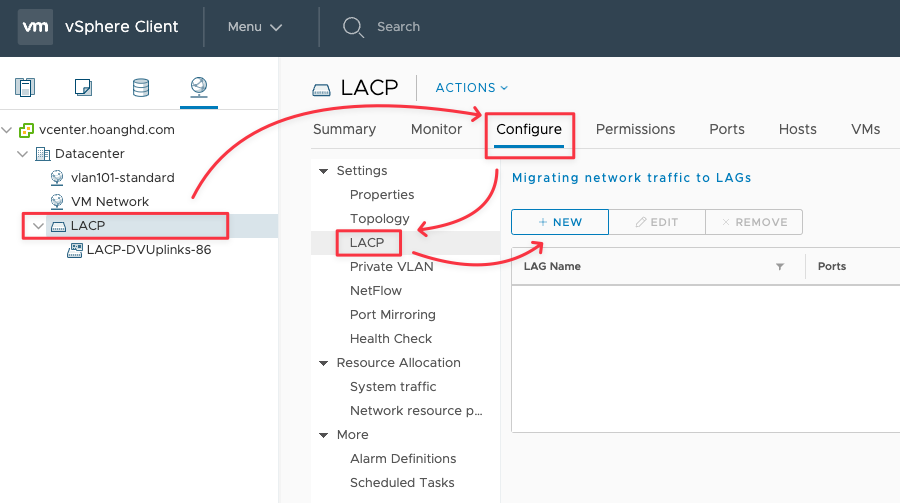Open the Menu dropdown
The image size is (900, 503).
(x=255, y=27)
